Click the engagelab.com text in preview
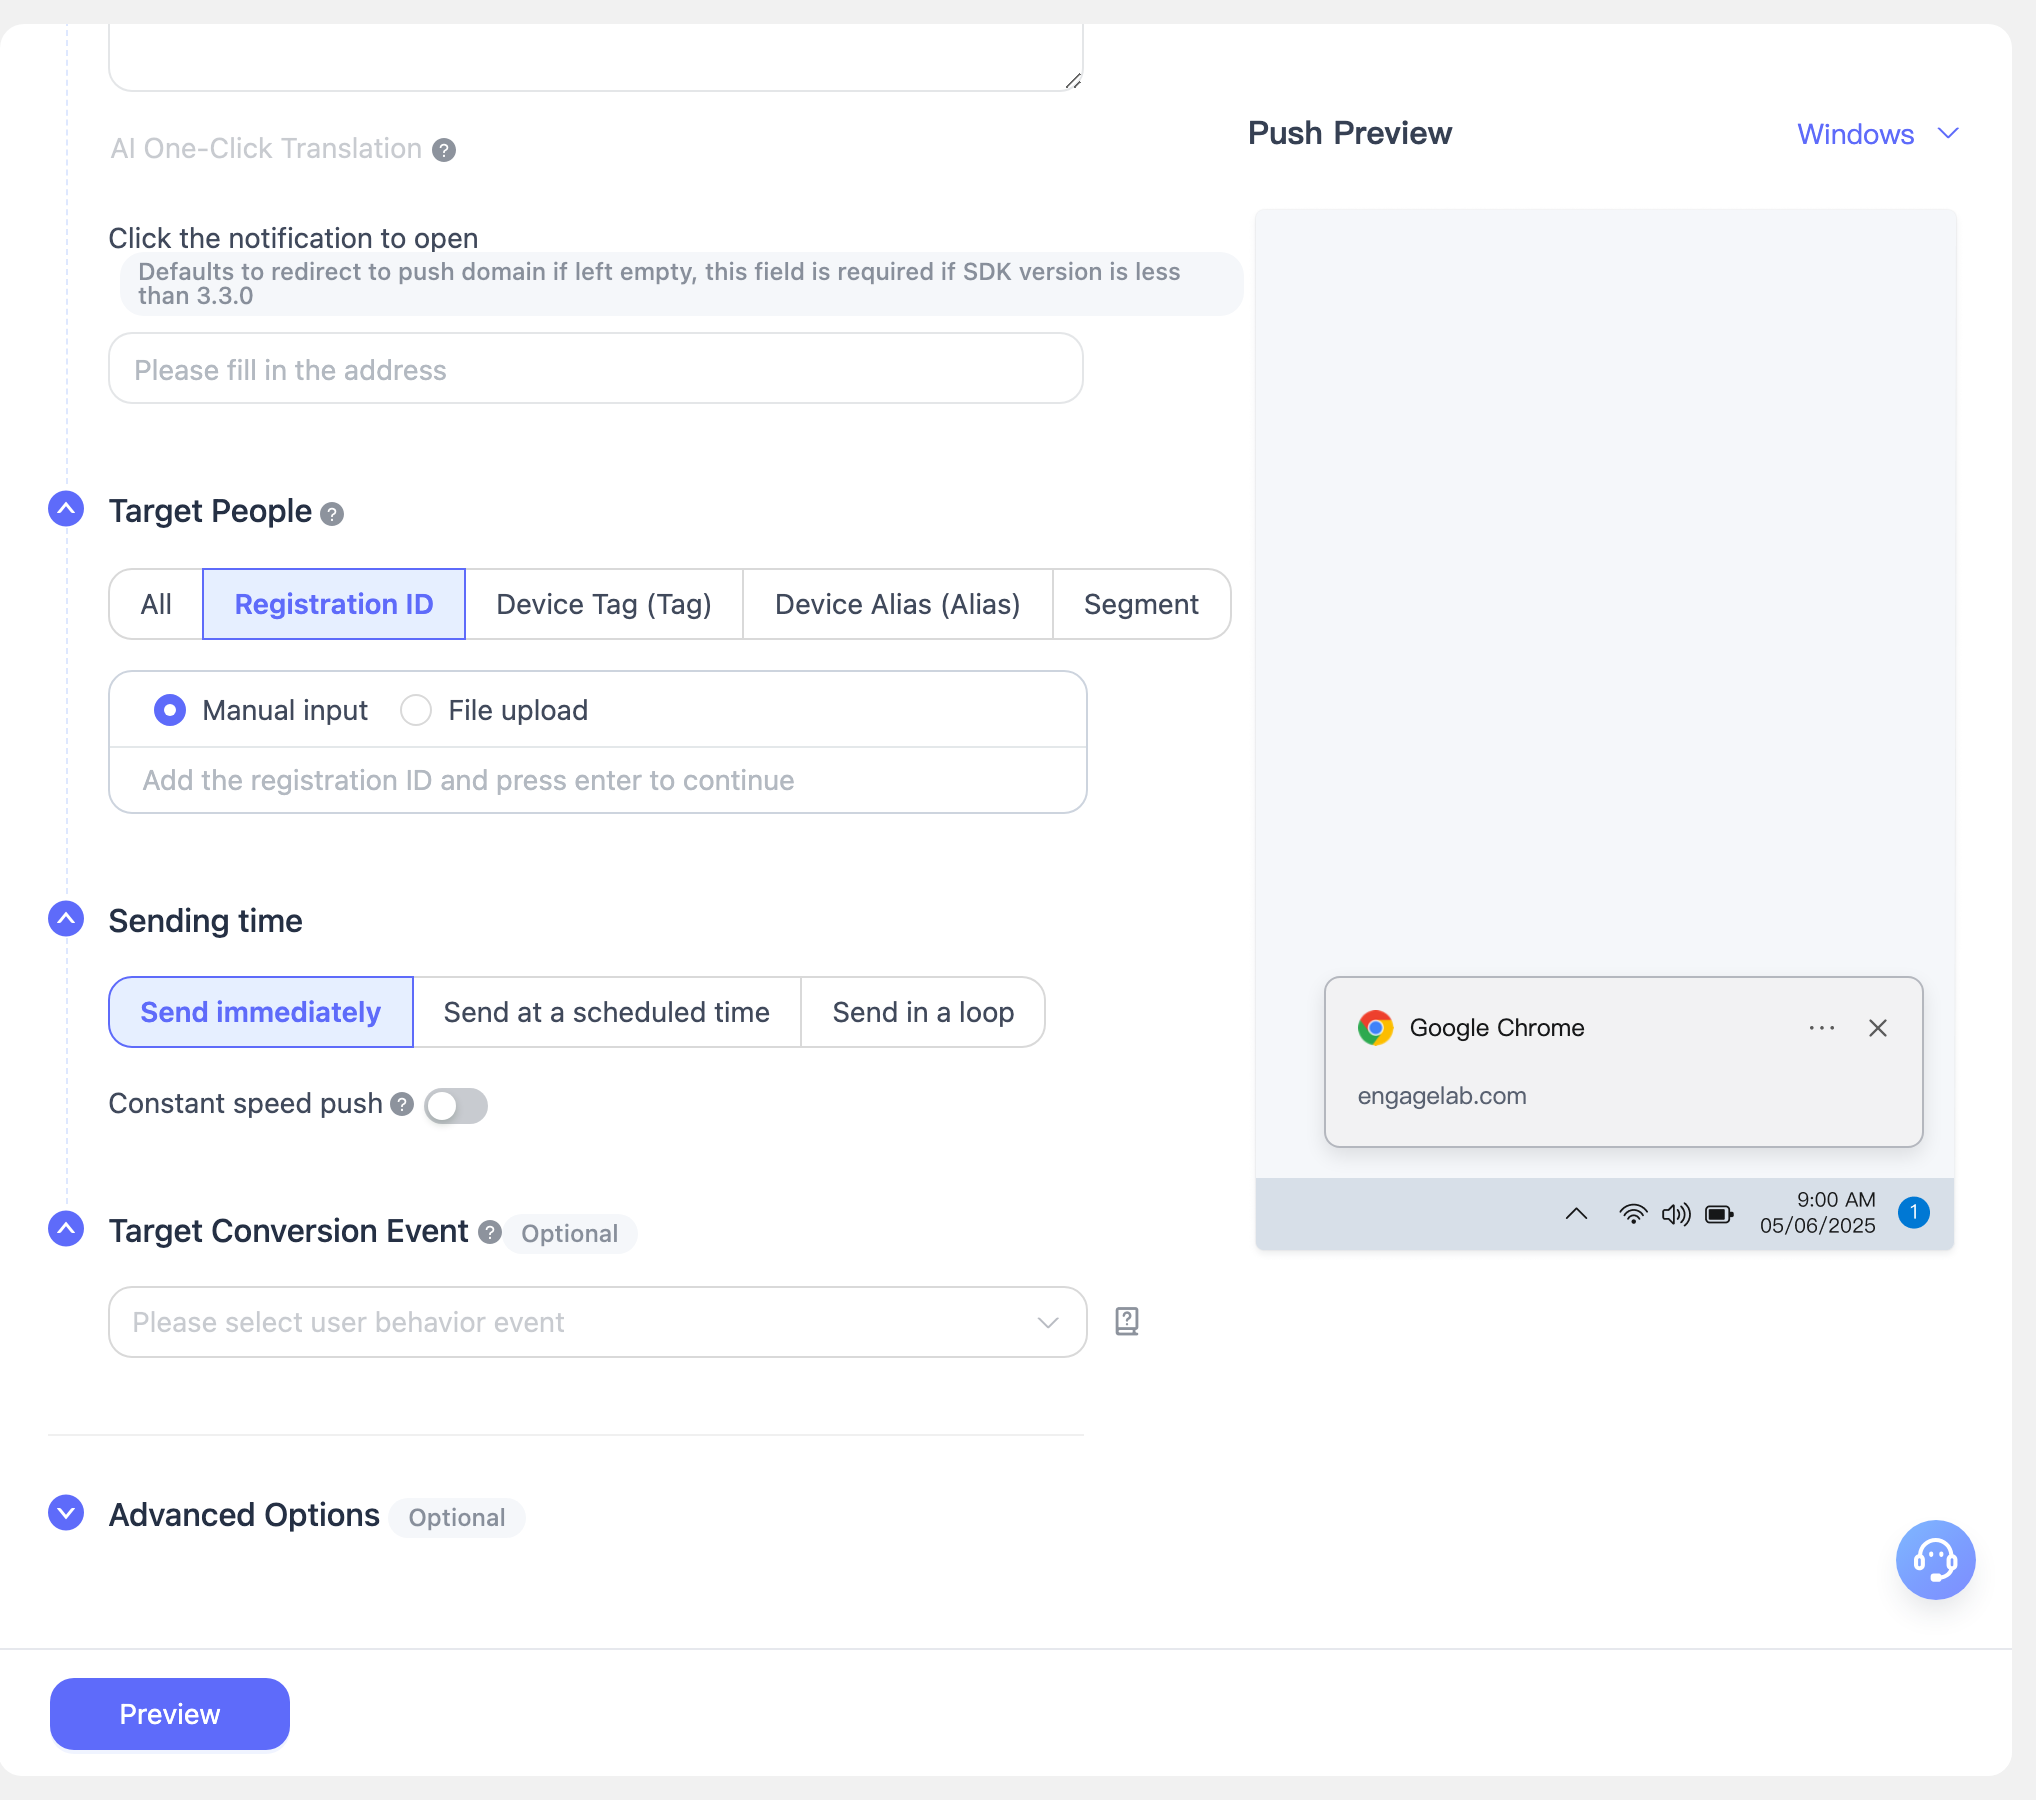This screenshot has width=2036, height=1800. (1442, 1096)
